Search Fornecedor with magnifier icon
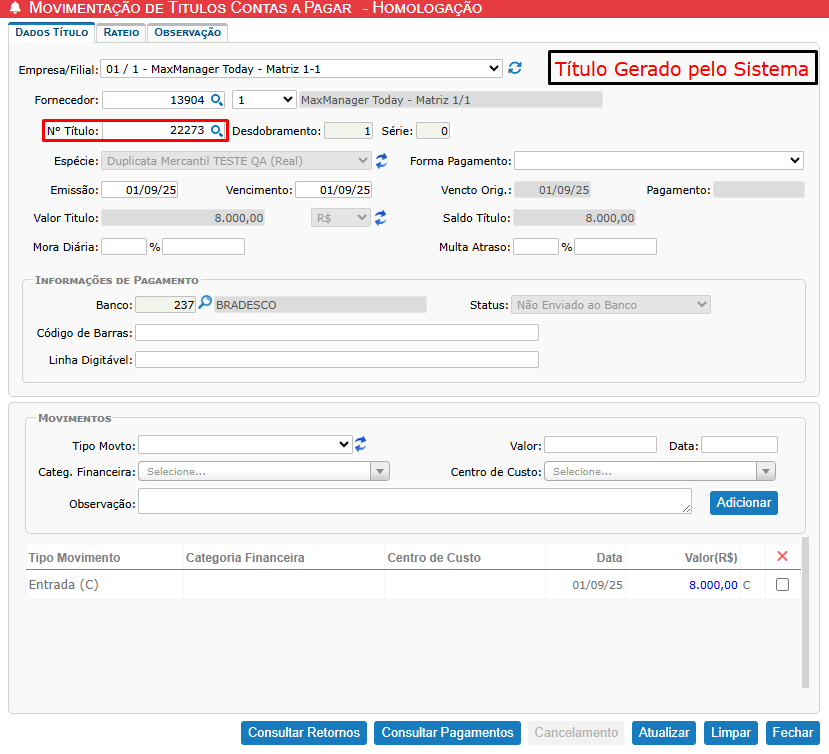 [x=215, y=100]
